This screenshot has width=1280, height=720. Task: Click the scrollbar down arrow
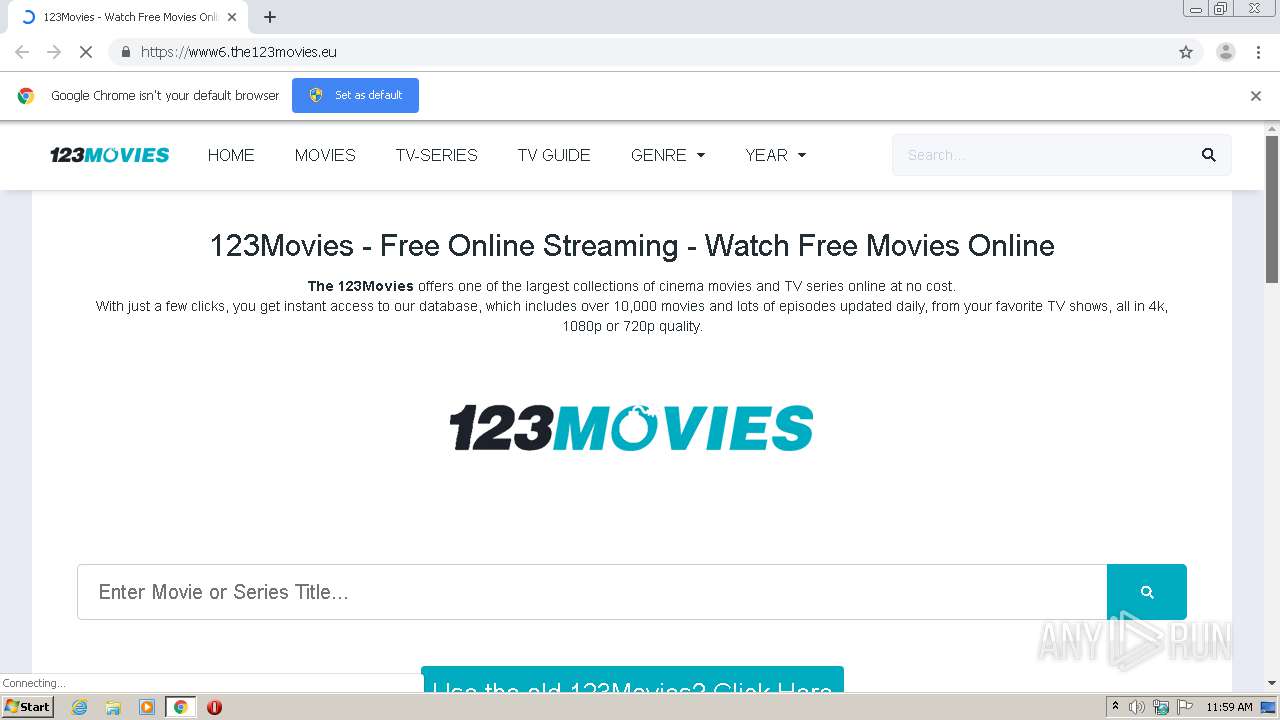[x=1272, y=683]
